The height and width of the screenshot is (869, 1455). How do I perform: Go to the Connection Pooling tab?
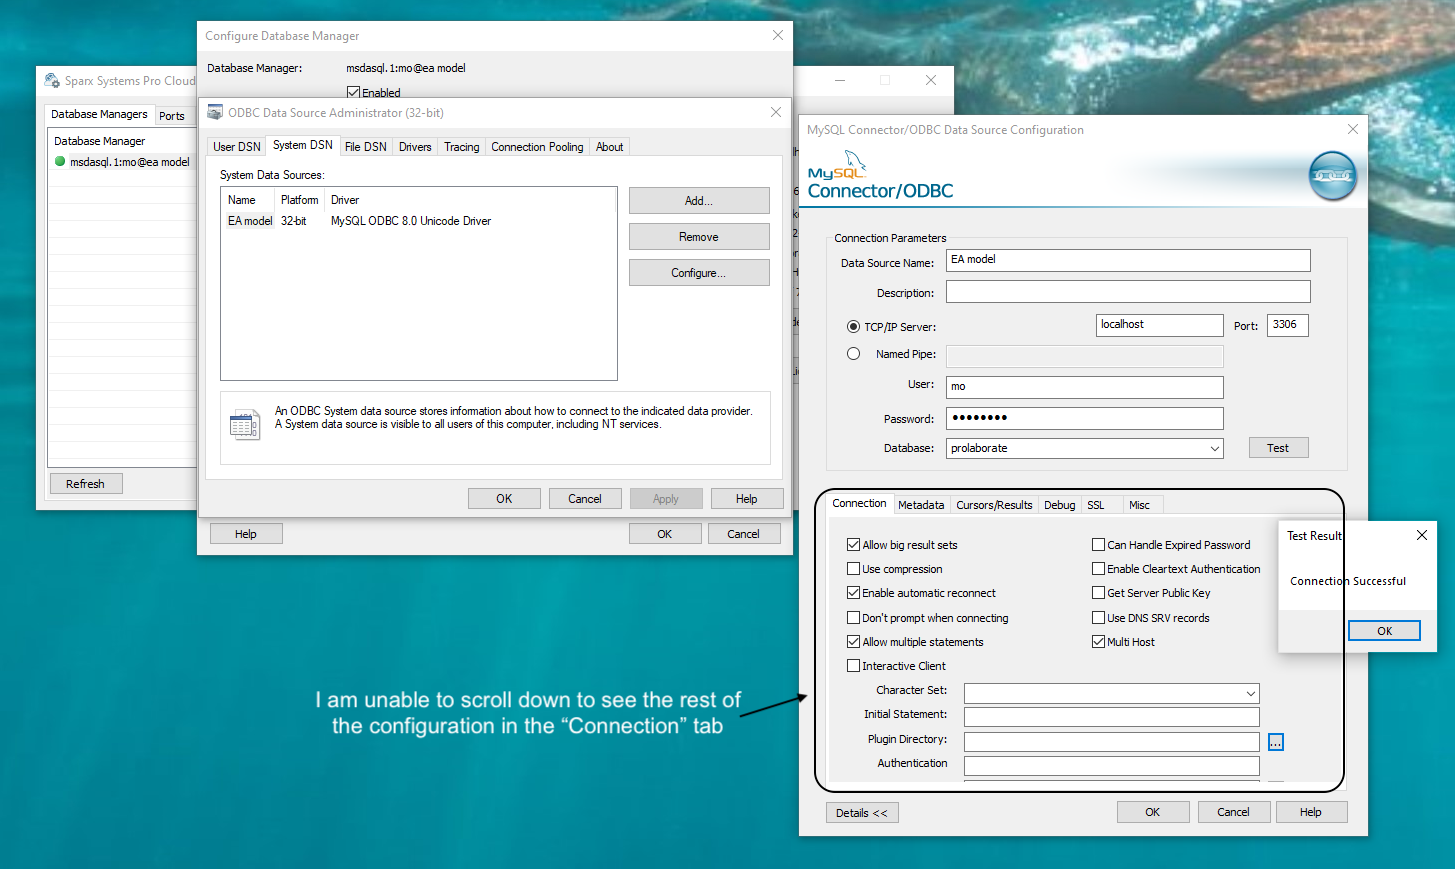tap(537, 147)
